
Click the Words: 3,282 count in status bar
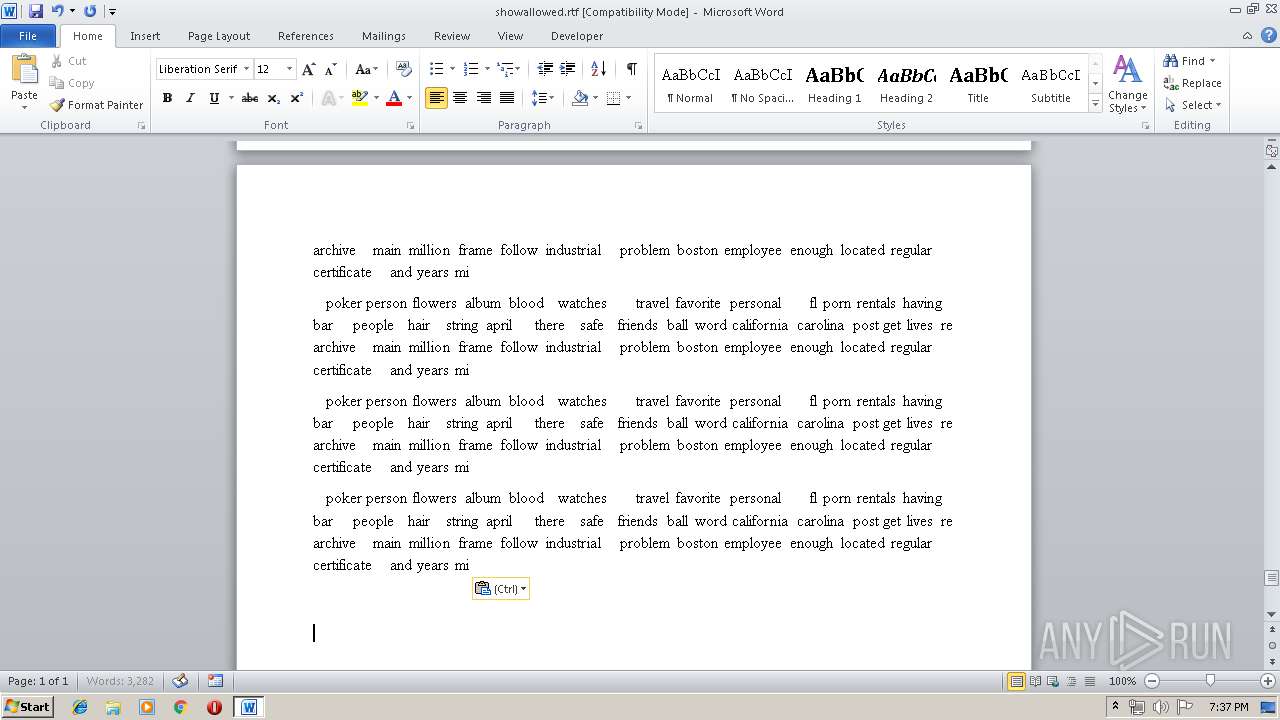coord(121,681)
